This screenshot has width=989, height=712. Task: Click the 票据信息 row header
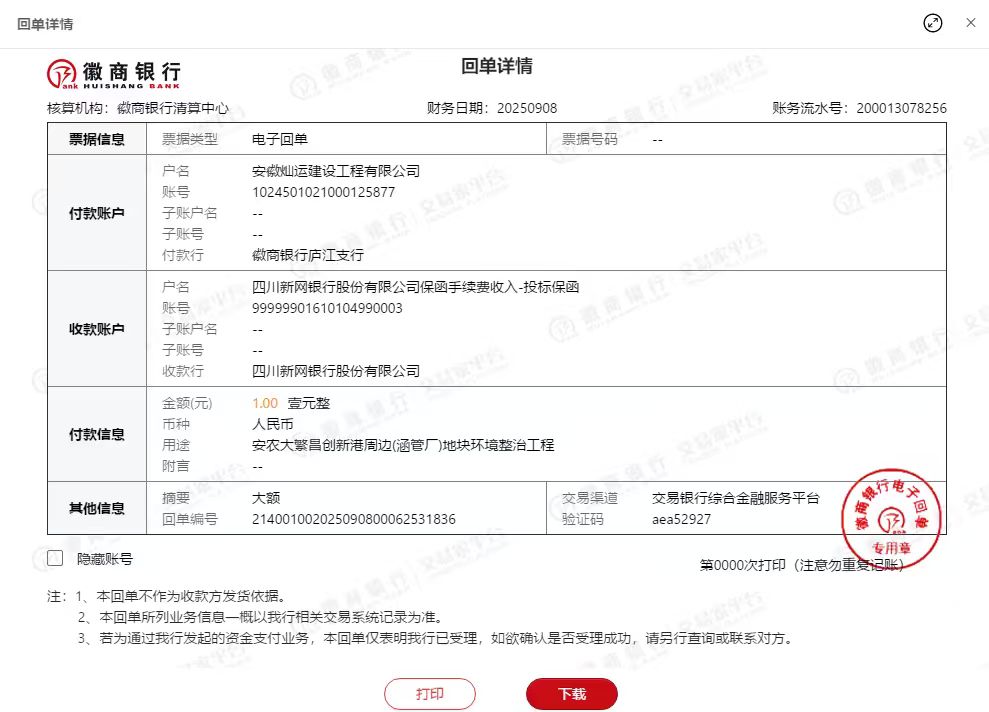pos(97,140)
